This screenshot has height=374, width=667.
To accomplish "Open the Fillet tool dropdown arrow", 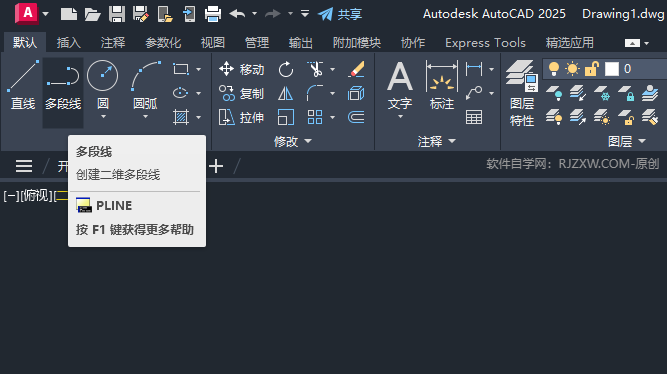I will point(333,93).
